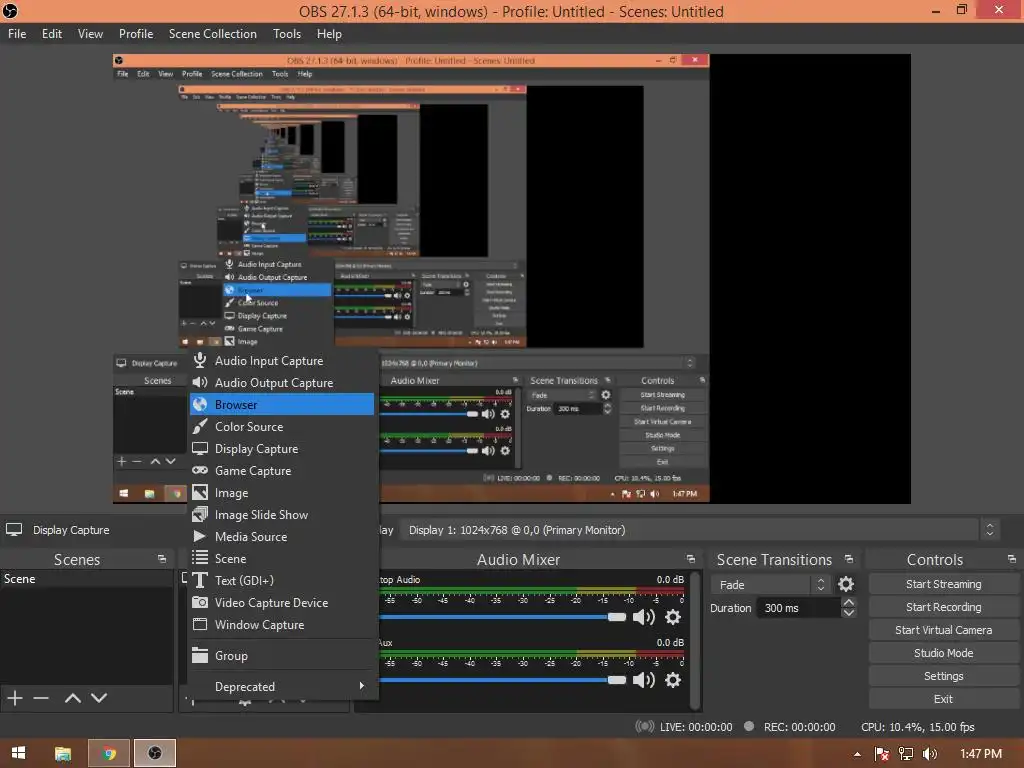Choose Browser from the source menu
The image size is (1024, 768).
tap(282, 404)
